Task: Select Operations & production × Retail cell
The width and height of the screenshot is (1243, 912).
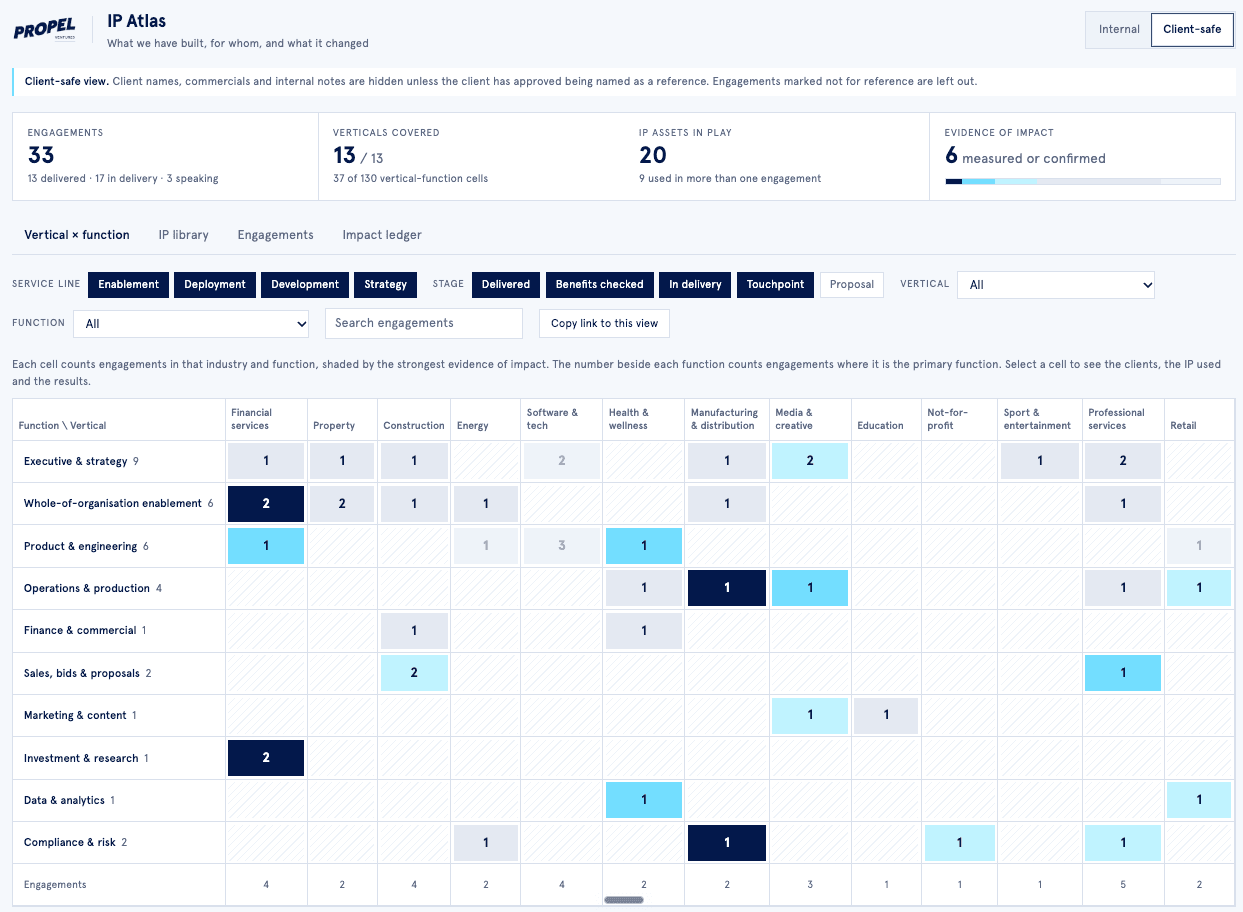Action: 1199,588
